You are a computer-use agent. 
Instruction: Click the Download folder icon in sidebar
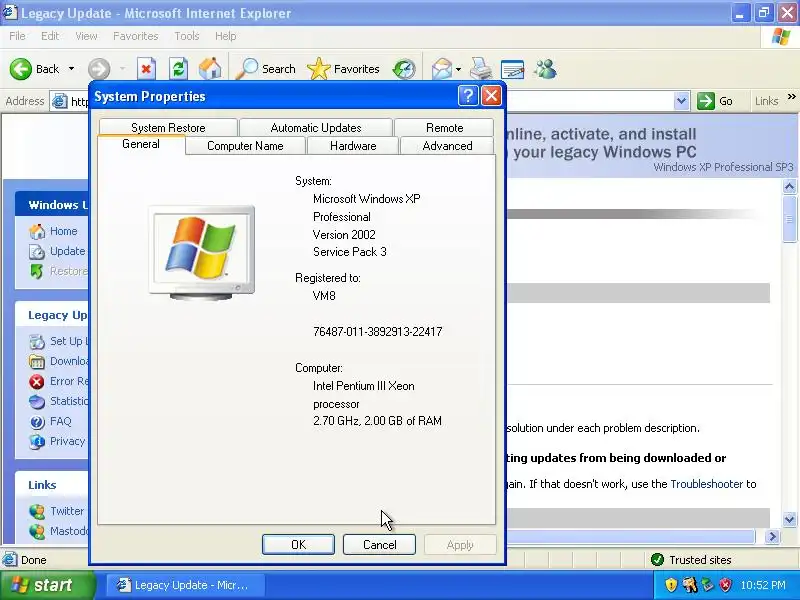(x=37, y=362)
